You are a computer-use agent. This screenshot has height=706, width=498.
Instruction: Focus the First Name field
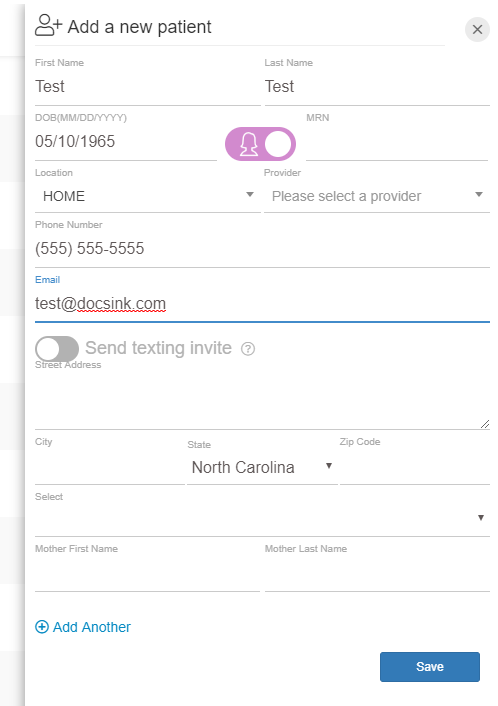coord(148,86)
